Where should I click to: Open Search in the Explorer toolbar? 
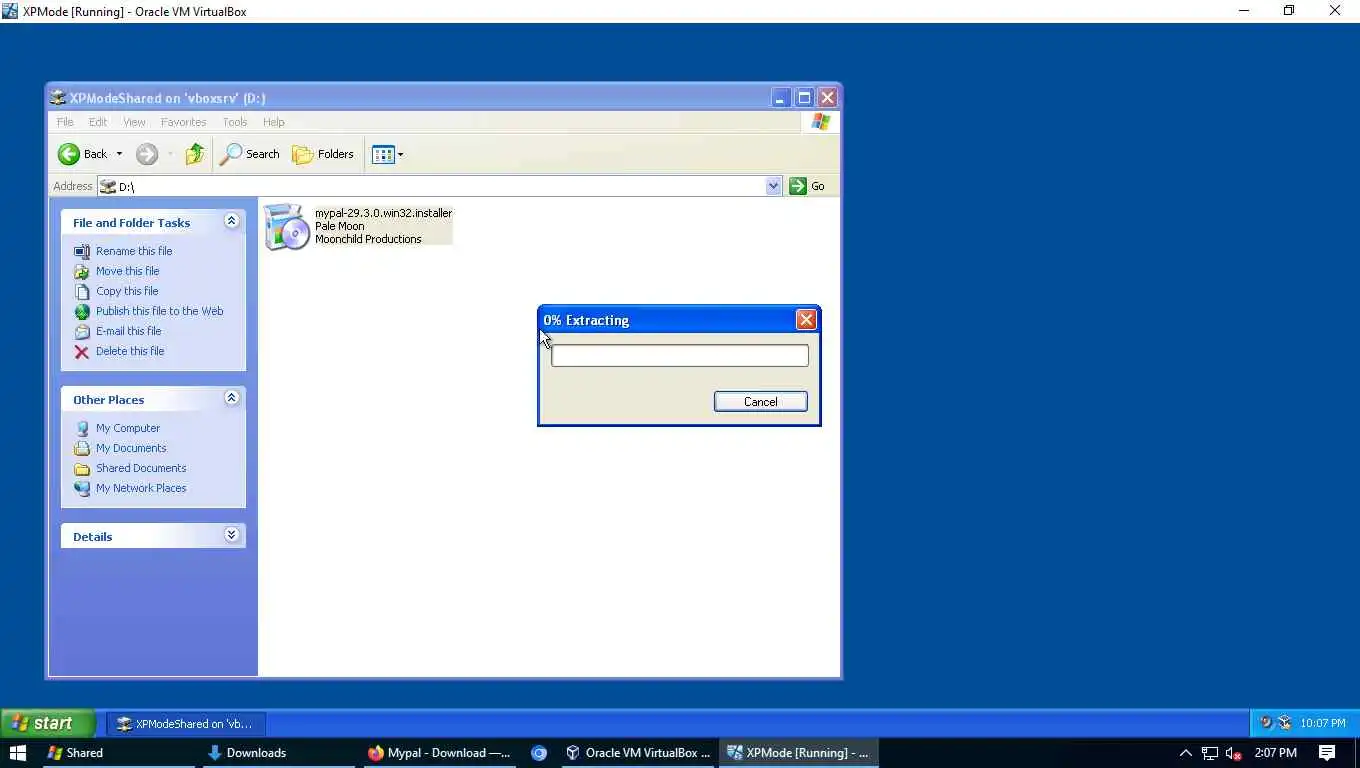point(250,154)
